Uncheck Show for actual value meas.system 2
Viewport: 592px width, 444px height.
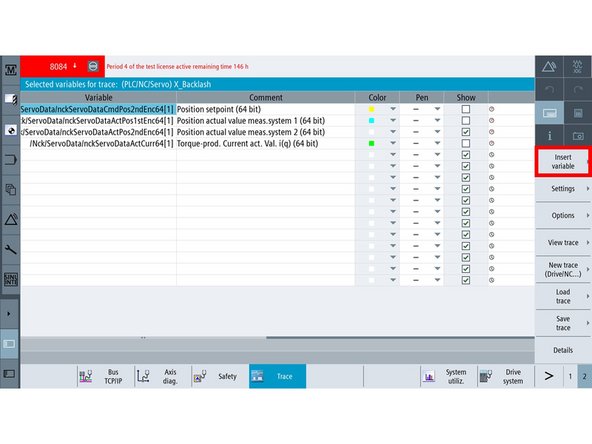[x=466, y=132]
